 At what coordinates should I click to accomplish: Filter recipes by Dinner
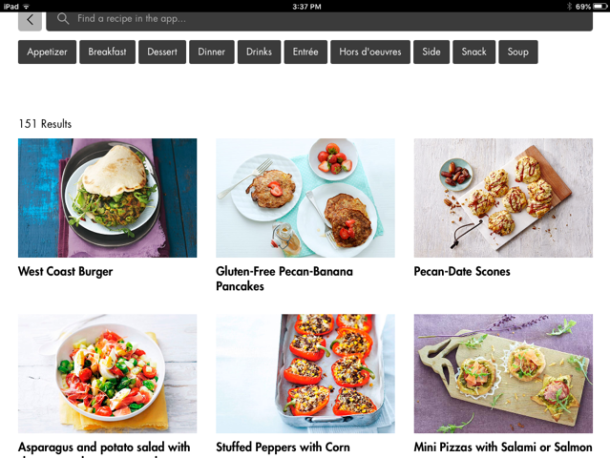coord(212,52)
